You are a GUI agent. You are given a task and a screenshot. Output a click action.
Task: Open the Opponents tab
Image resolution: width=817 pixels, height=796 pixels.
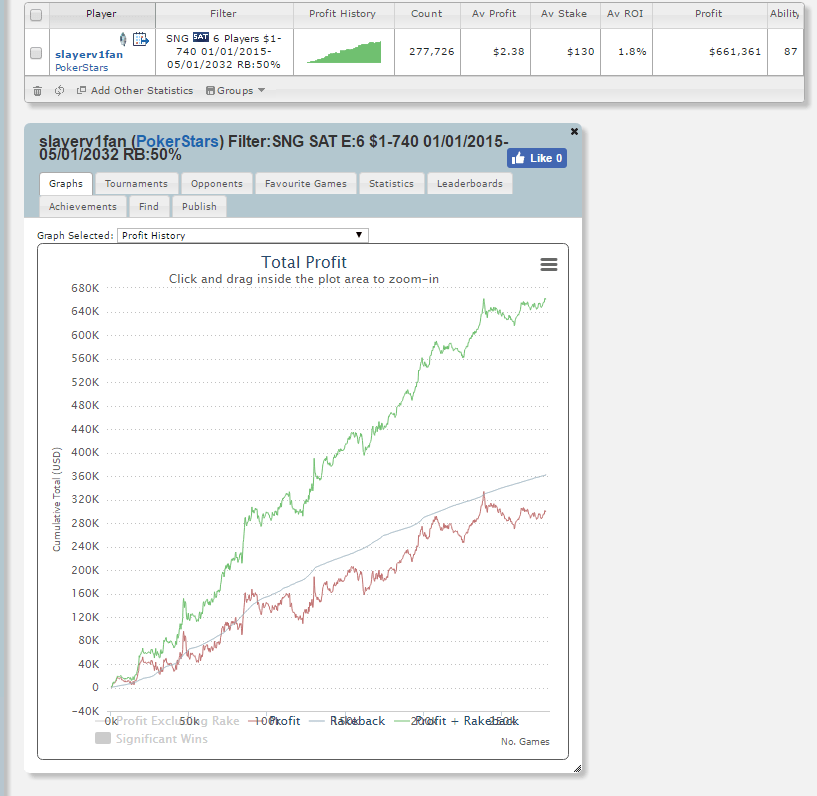point(217,183)
